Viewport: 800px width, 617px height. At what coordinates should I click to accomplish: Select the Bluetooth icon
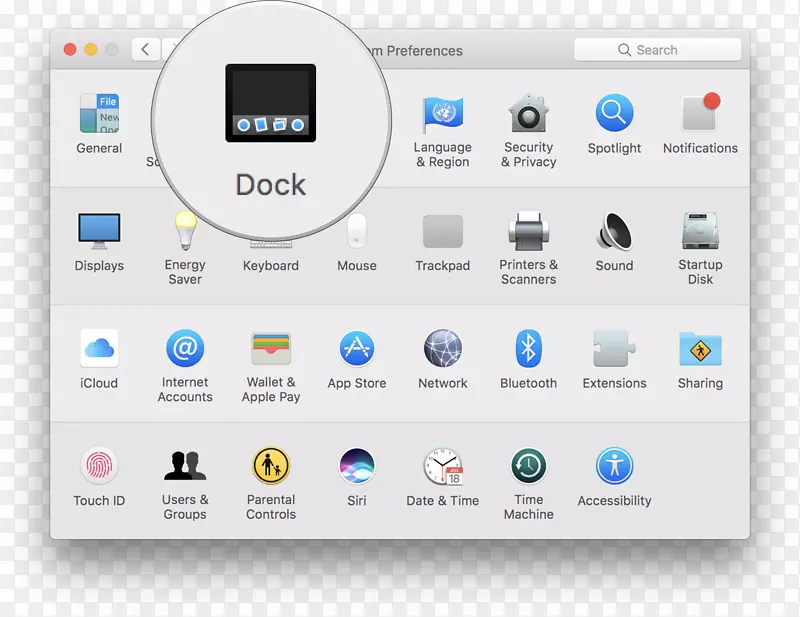pos(528,349)
